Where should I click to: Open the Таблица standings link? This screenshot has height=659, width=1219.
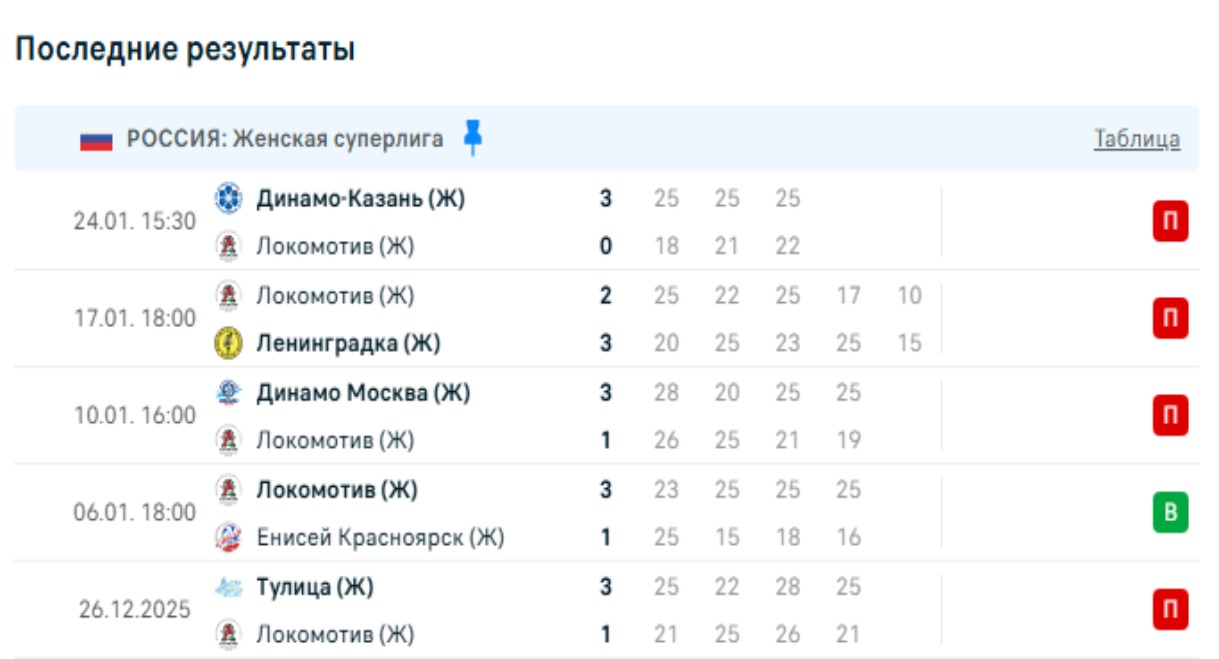[1137, 139]
